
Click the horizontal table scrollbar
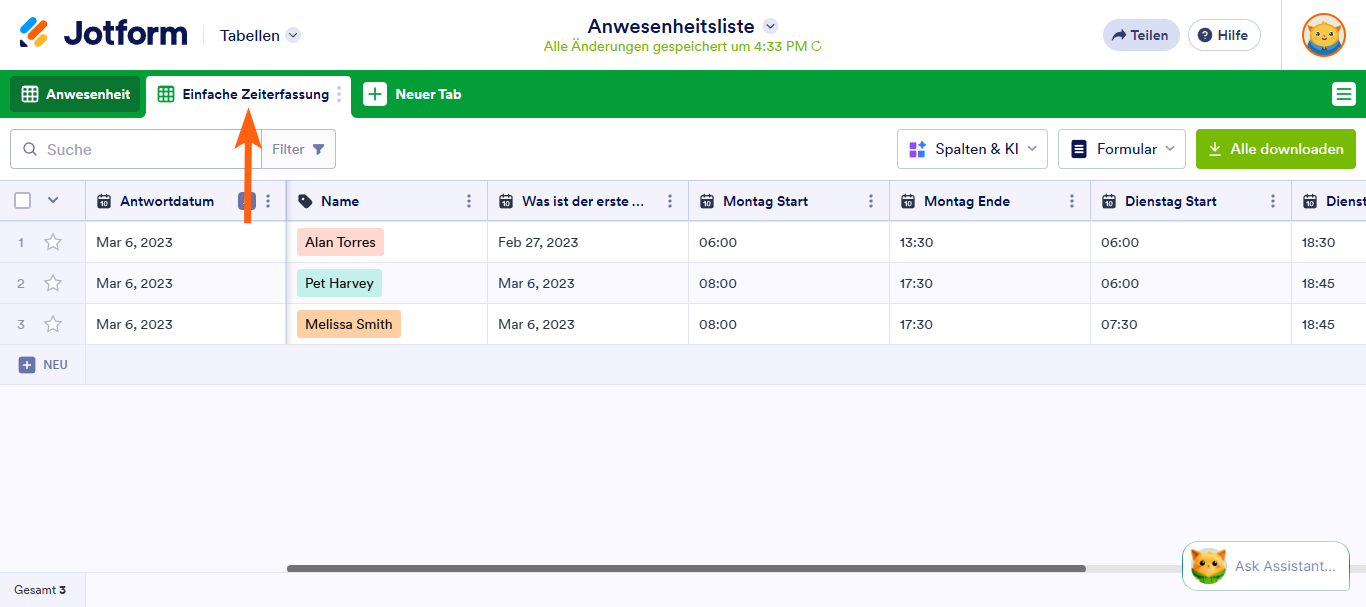pyautogui.click(x=686, y=568)
